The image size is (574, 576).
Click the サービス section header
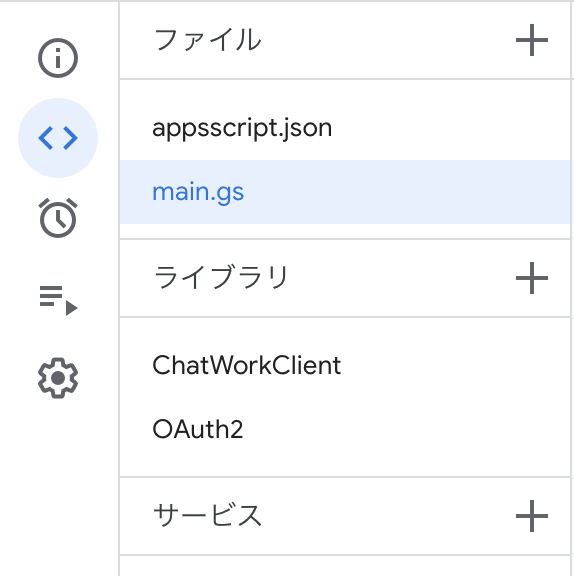pos(207,516)
